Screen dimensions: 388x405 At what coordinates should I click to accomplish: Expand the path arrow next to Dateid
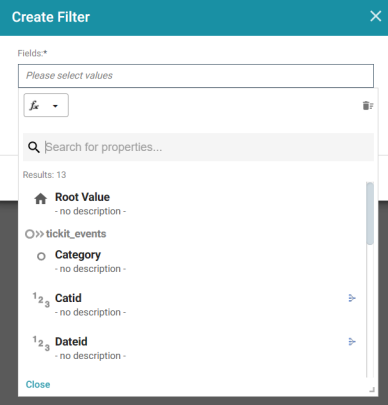(352, 342)
